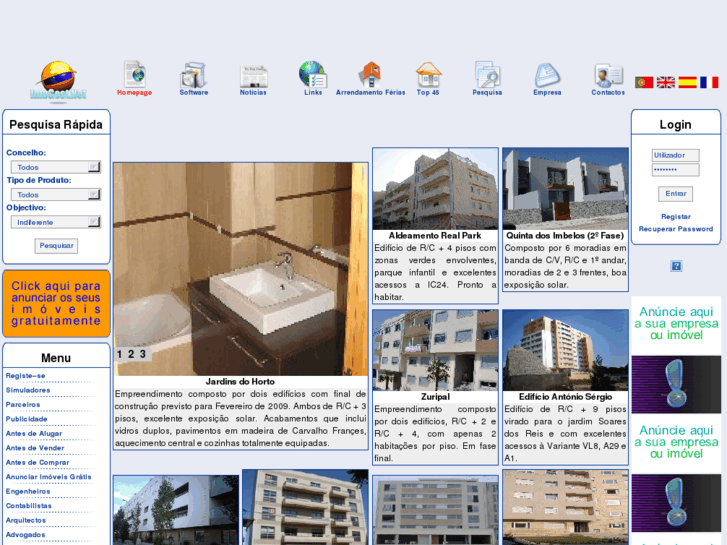Focus the Utilizador input field
This screenshot has height=545, width=727.
coord(676,155)
